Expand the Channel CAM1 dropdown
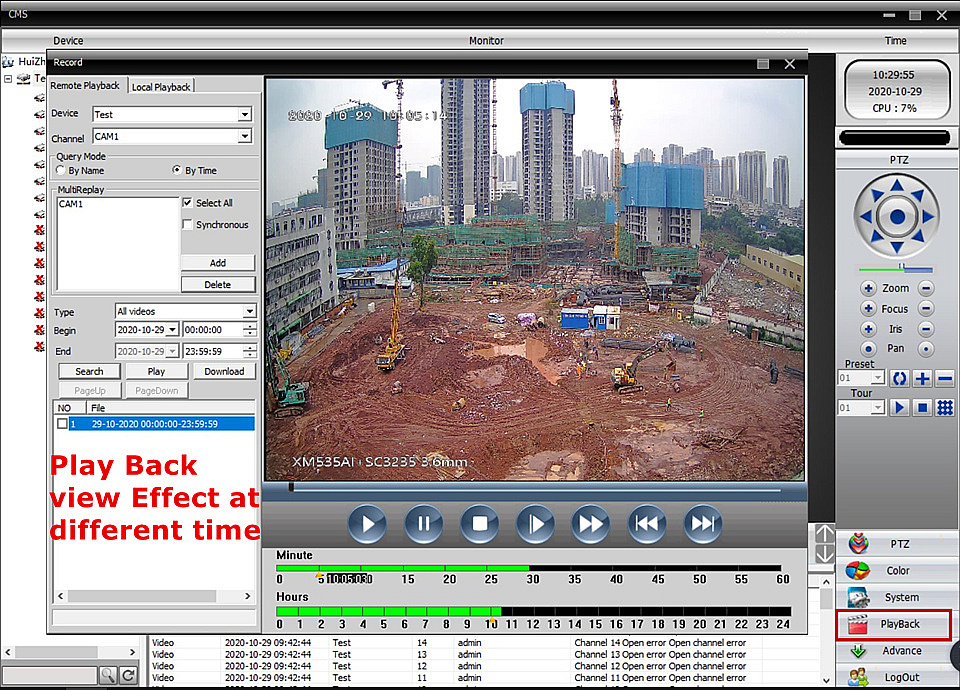 tap(244, 136)
